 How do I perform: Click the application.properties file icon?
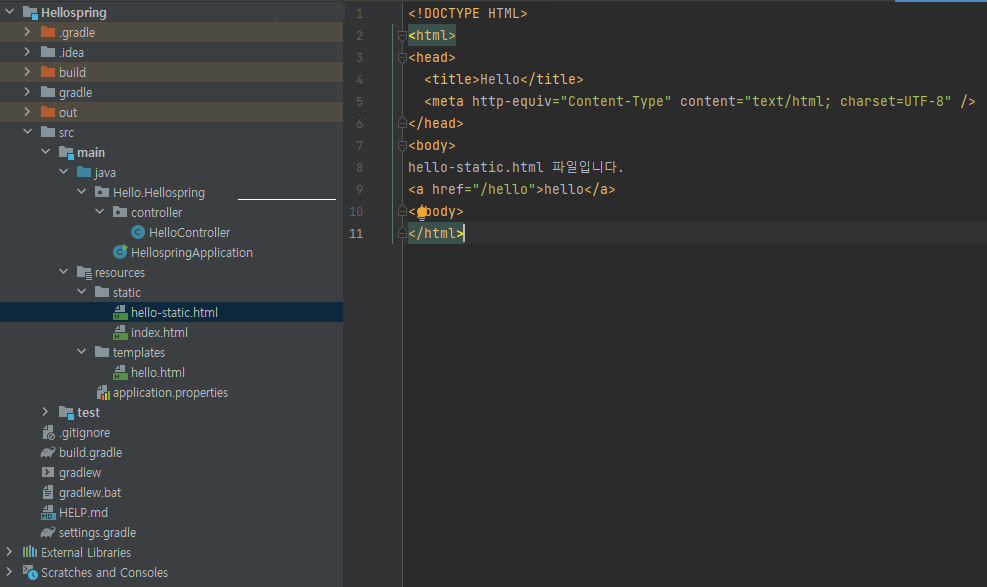pos(103,393)
